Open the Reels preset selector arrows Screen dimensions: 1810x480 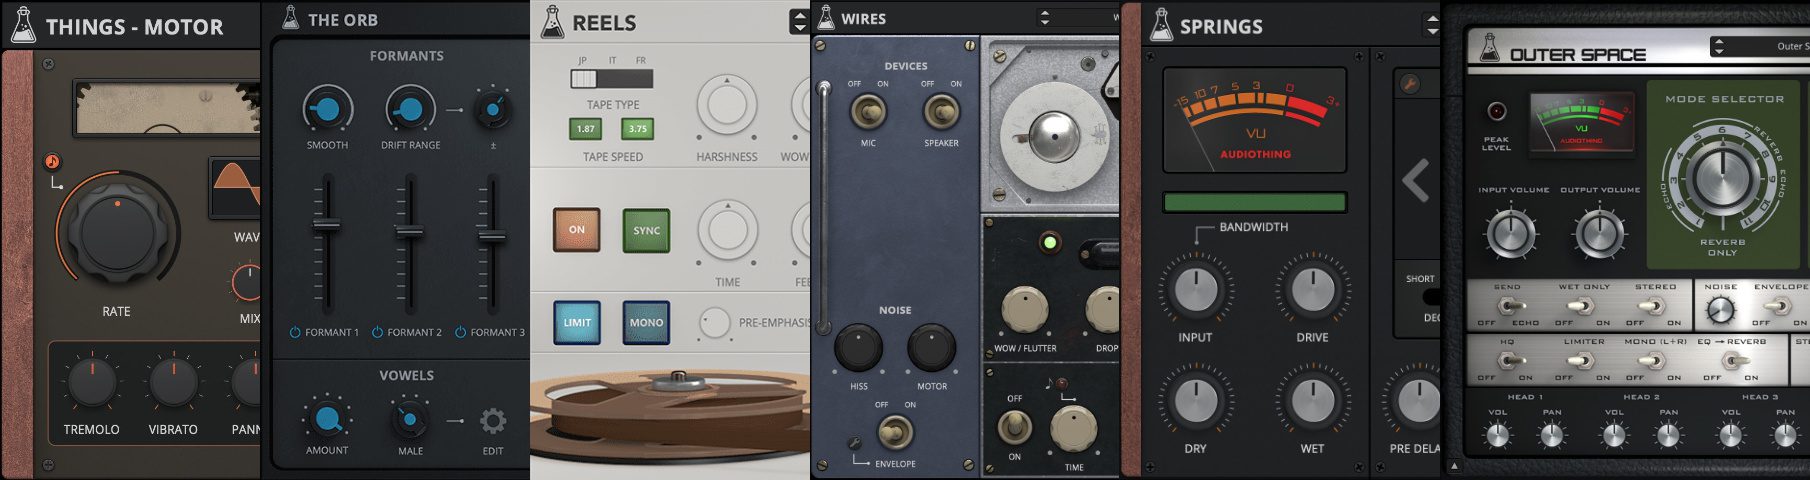coord(798,21)
